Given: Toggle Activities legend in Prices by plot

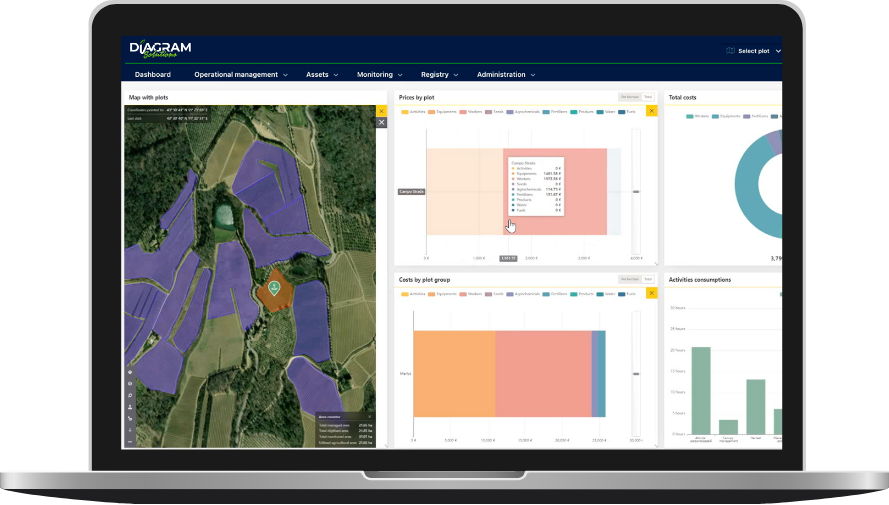Looking at the screenshot, I should coord(413,112).
